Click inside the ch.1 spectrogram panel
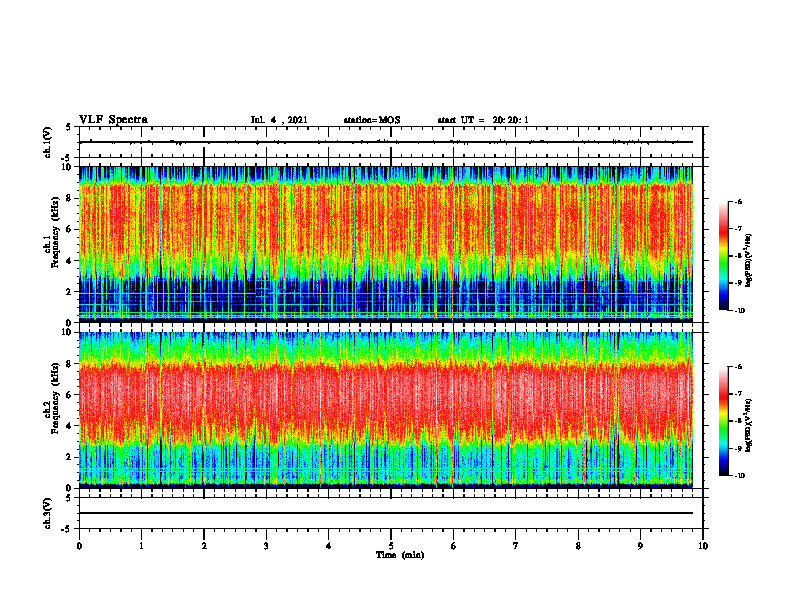Image resolution: width=792 pixels, height=612 pixels. tap(386, 244)
